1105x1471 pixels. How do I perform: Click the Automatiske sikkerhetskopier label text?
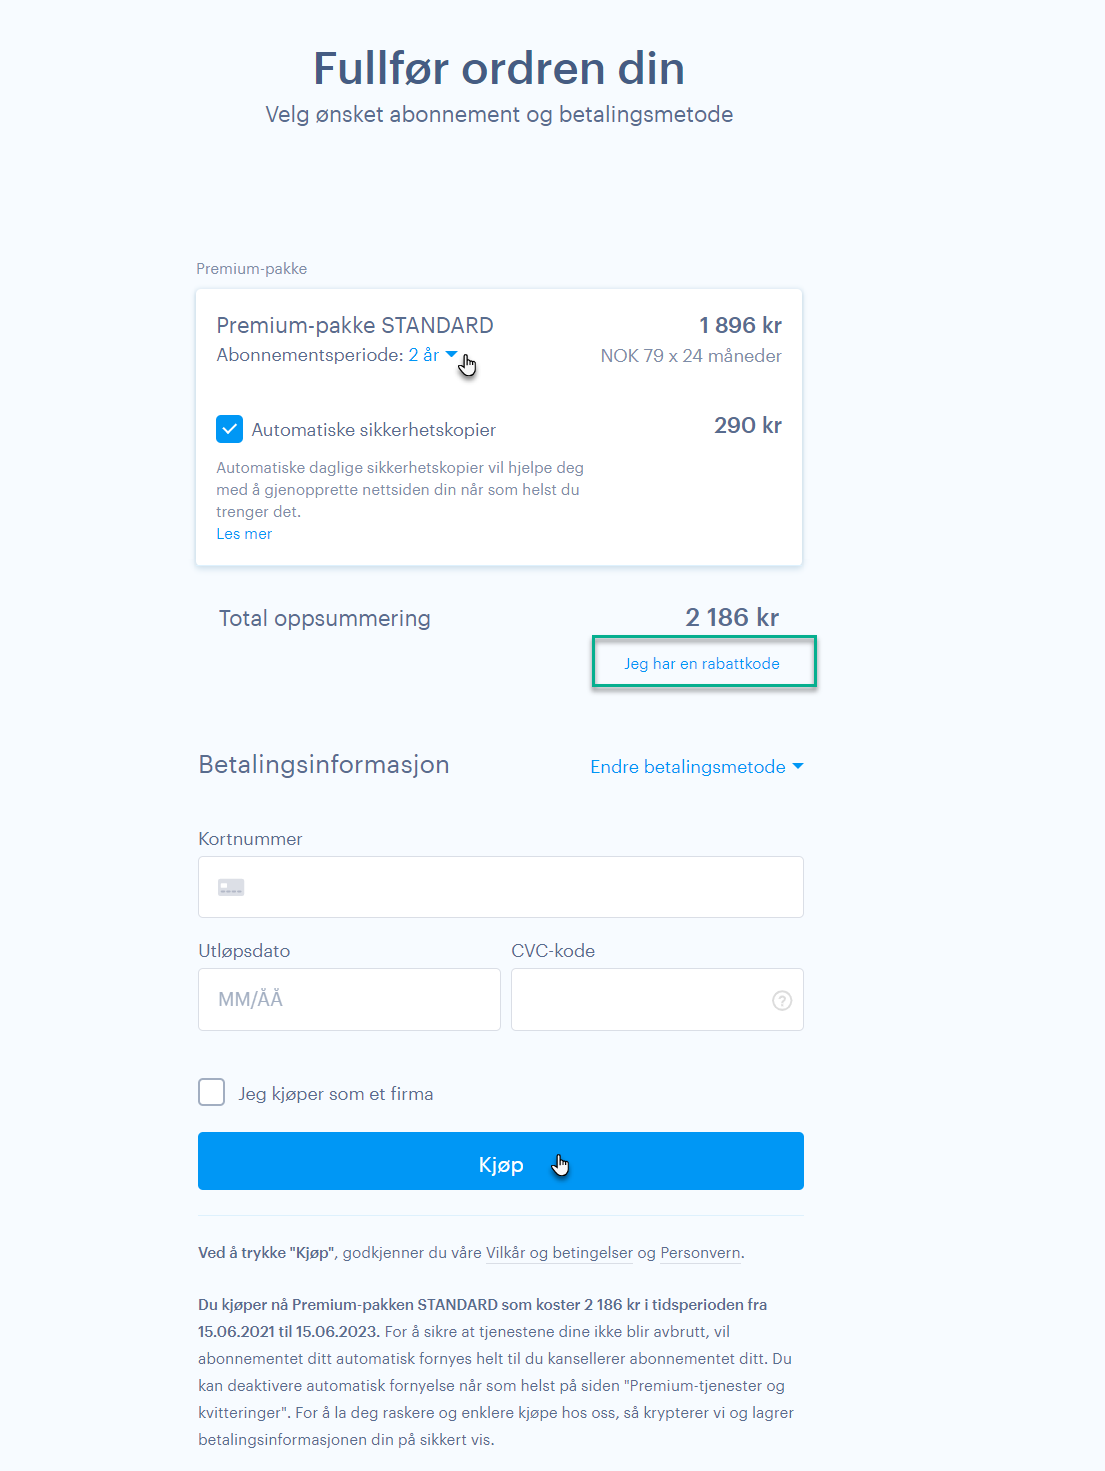pyautogui.click(x=374, y=430)
